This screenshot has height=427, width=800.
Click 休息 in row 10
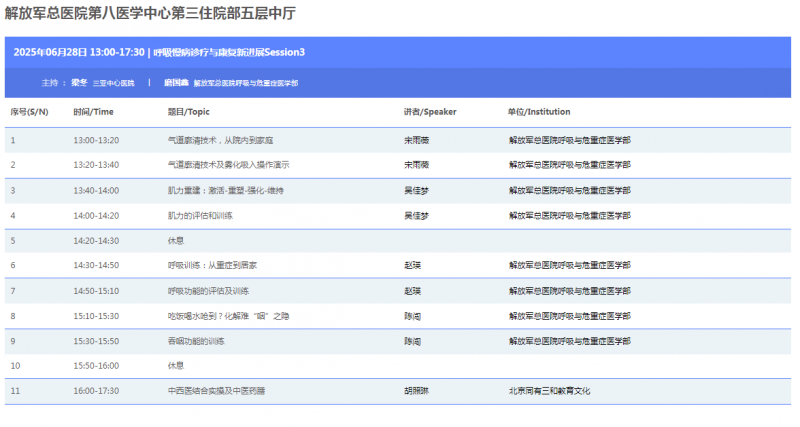click(176, 366)
